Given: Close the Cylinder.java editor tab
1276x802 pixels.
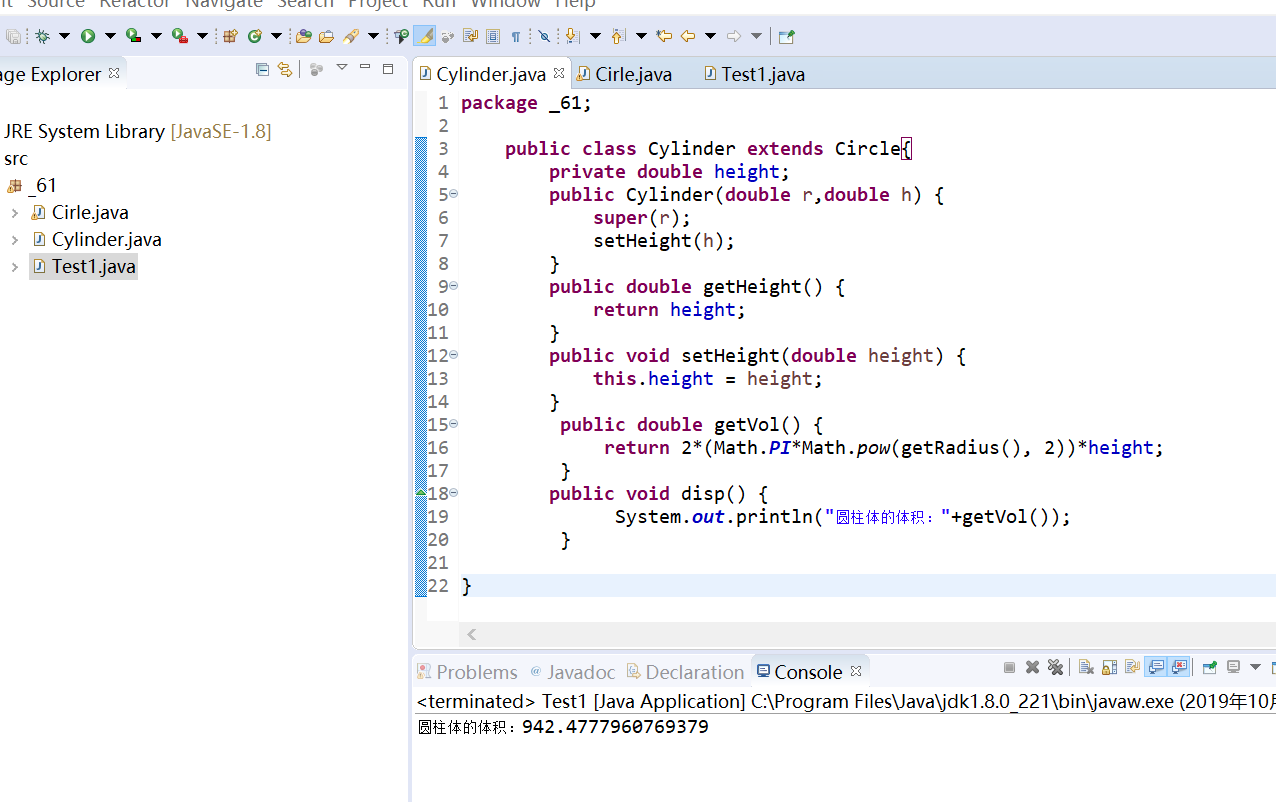Looking at the screenshot, I should 559,73.
